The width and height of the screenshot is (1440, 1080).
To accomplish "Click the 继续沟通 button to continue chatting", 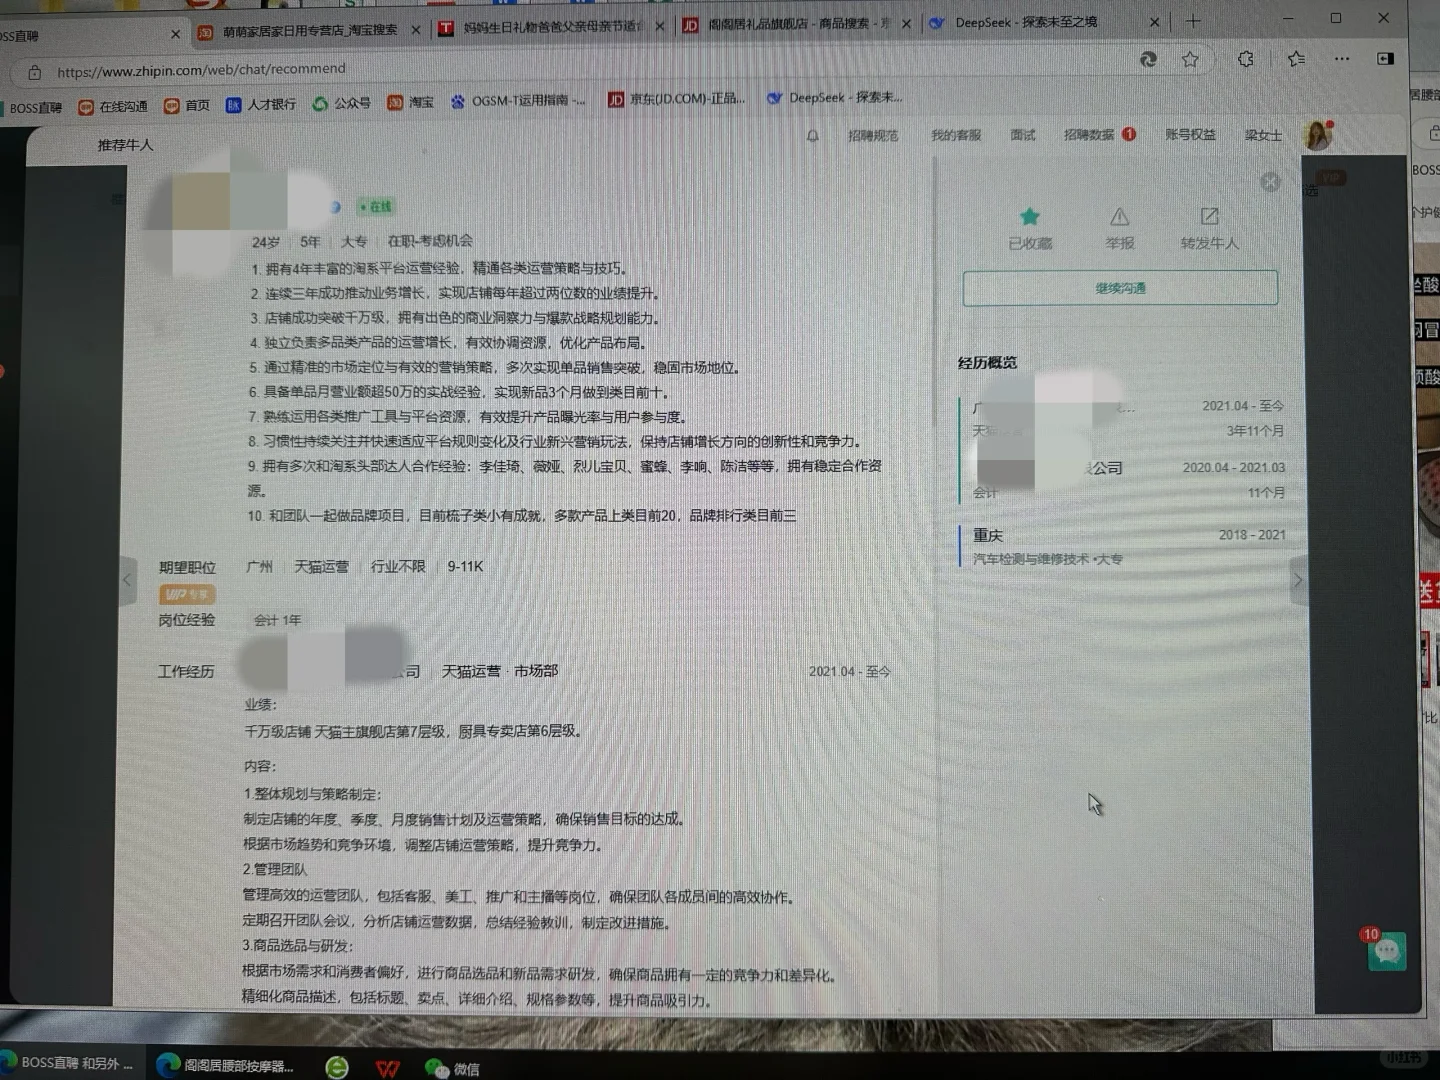I will [x=1119, y=288].
